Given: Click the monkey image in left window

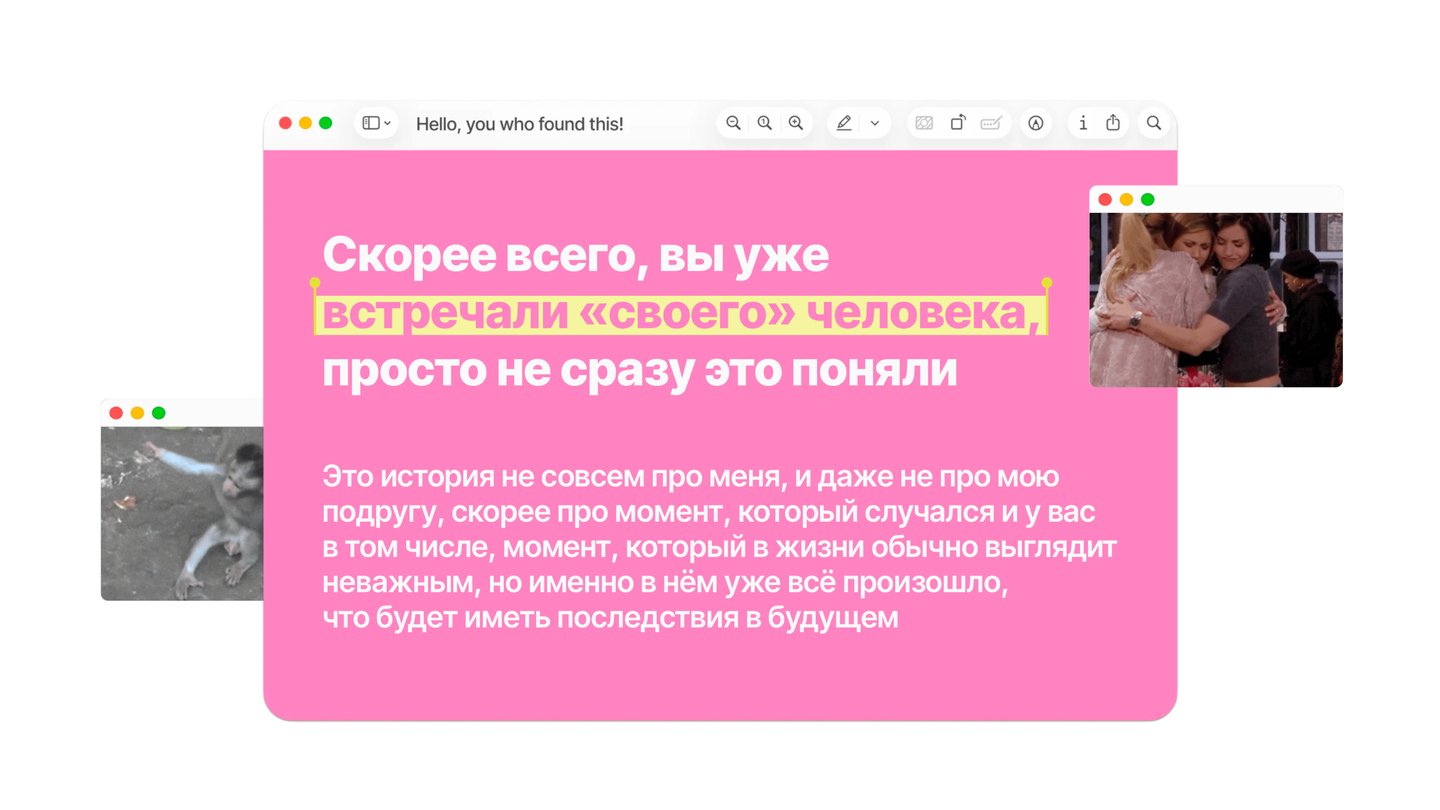Looking at the screenshot, I should coord(182,513).
